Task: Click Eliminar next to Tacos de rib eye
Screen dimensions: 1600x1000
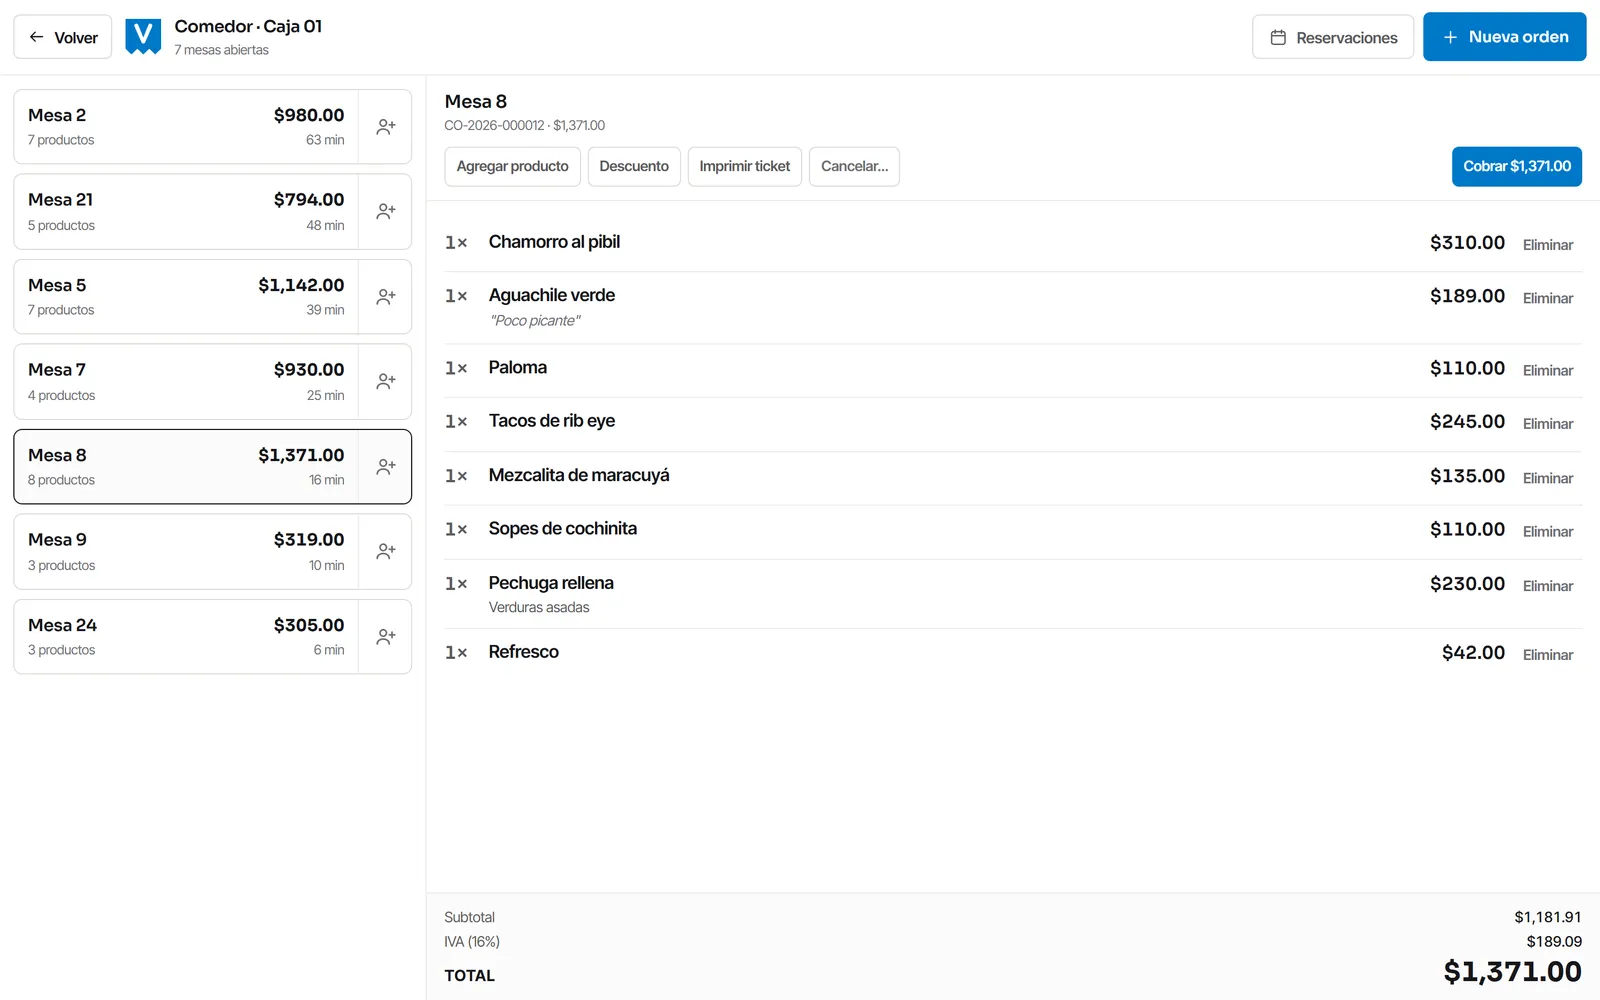Action: [x=1547, y=424]
